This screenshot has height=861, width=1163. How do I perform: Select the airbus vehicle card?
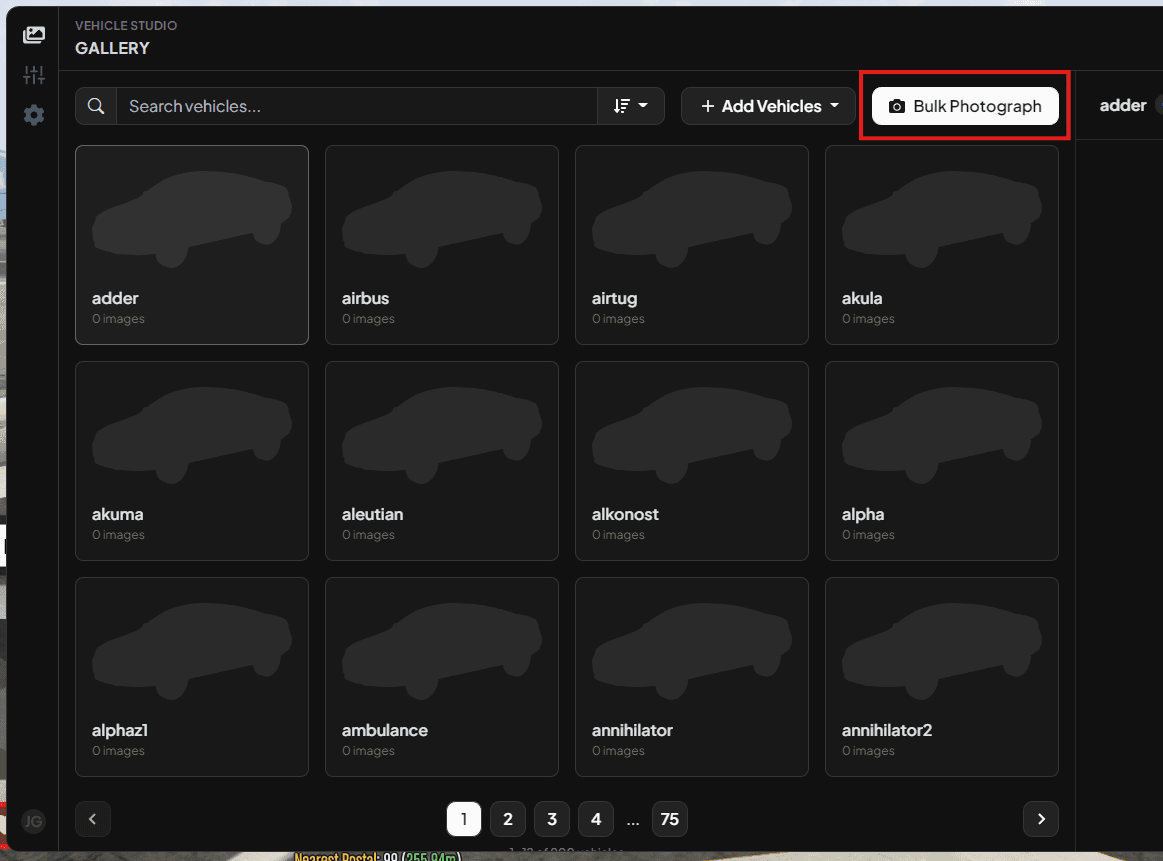[442, 245]
